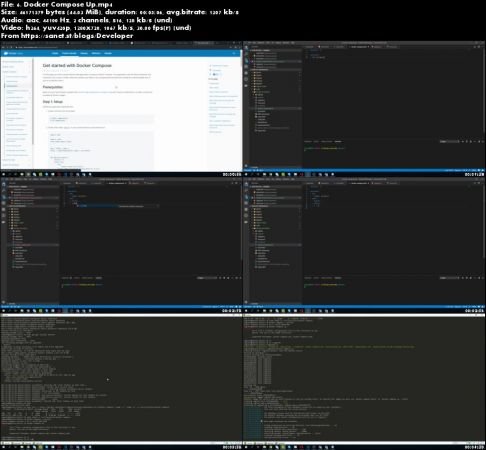Click the 'Get started with Docker Compose' heading
The width and height of the screenshot is (486, 450).
pos(77,65)
